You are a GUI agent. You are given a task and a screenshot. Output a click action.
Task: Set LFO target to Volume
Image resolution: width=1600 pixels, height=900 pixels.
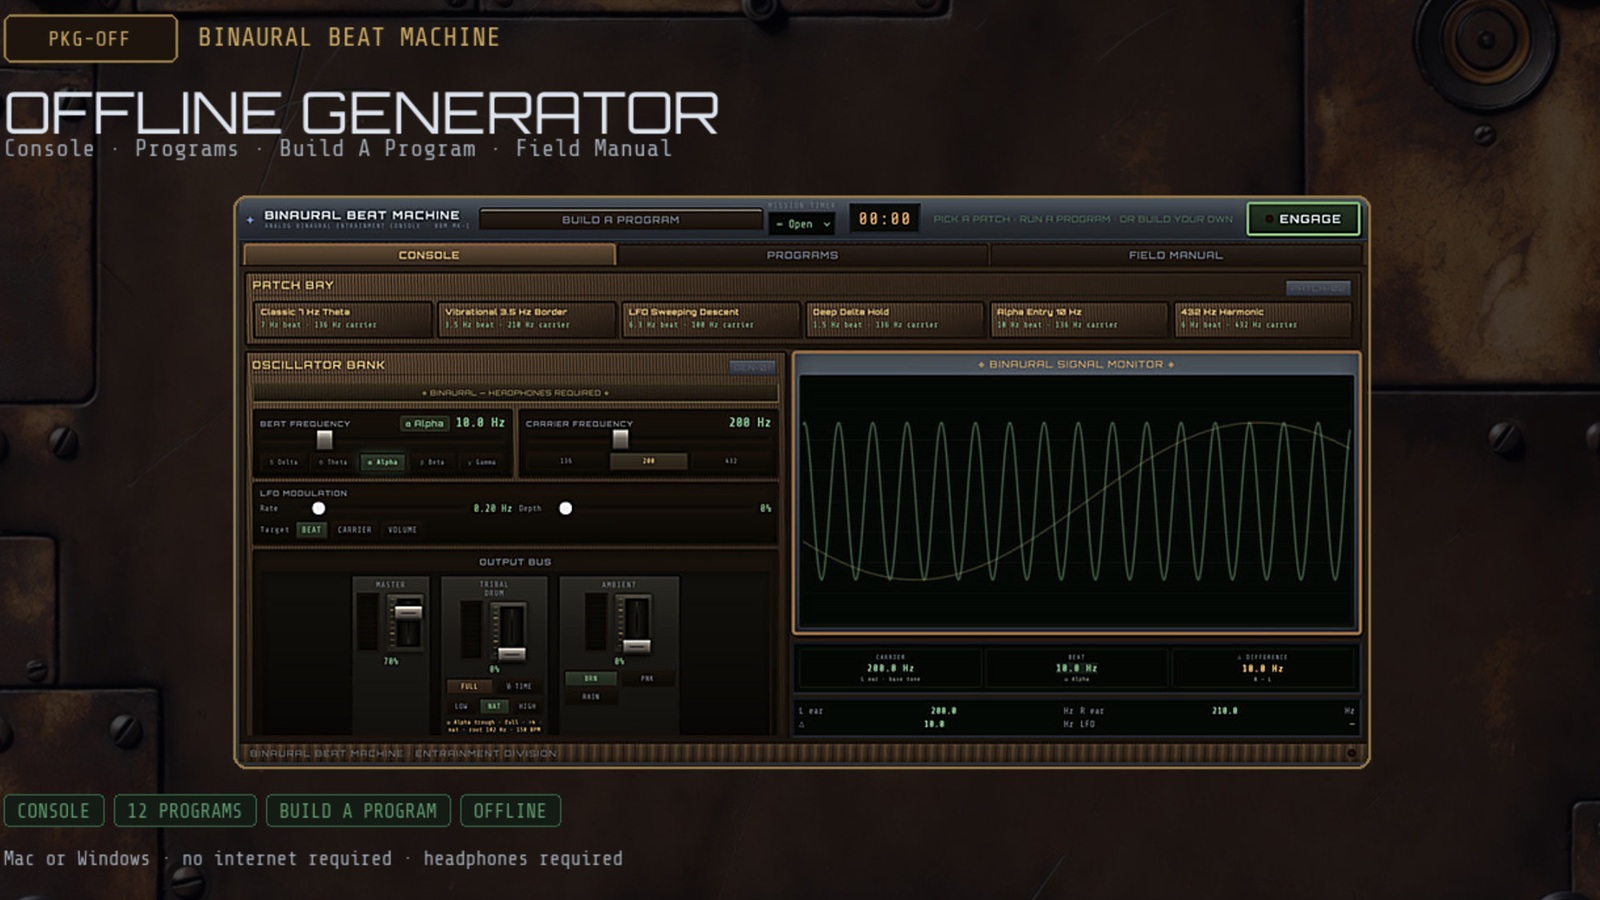(402, 530)
